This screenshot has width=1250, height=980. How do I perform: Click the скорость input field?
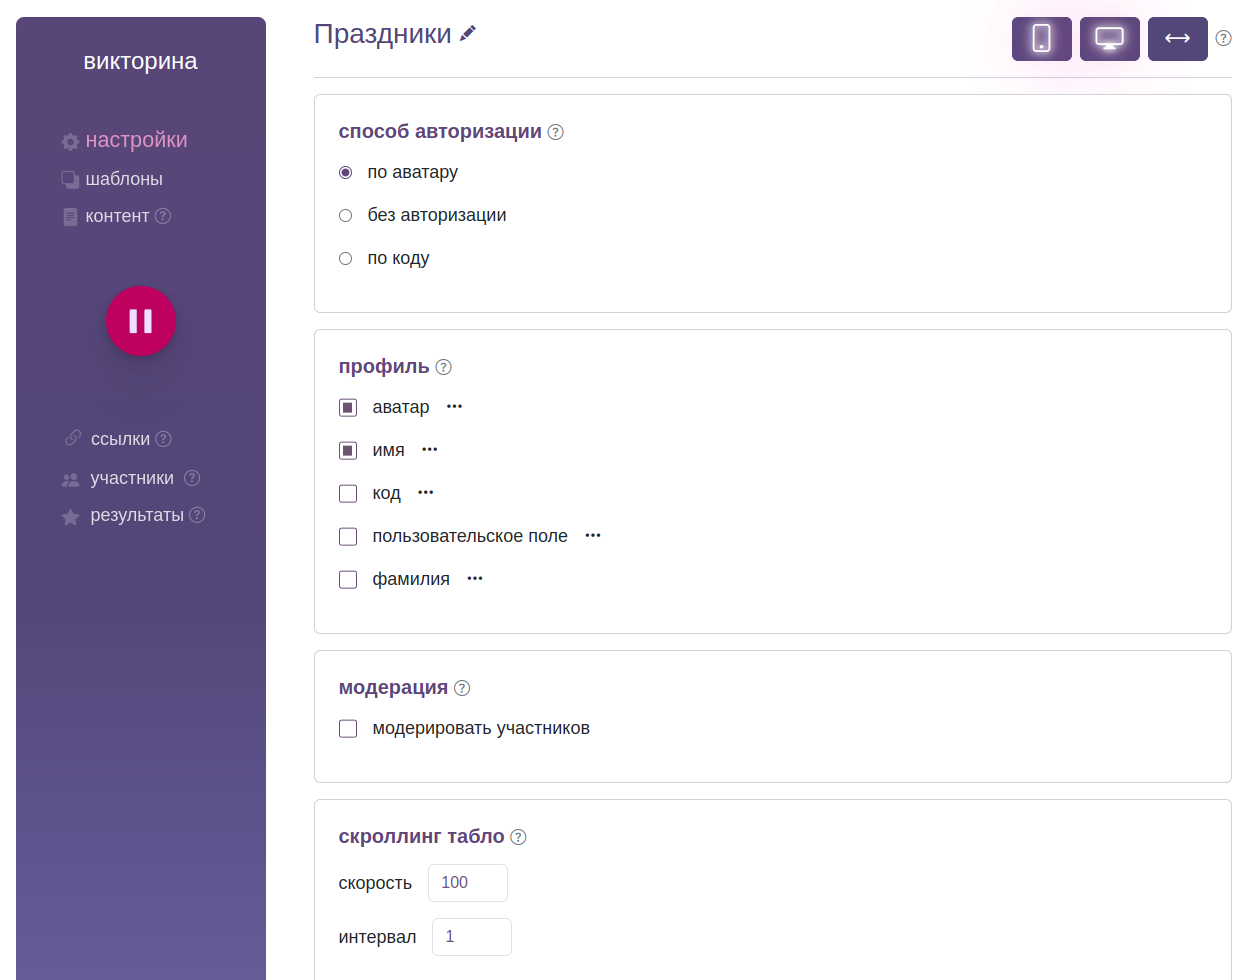coord(468,883)
